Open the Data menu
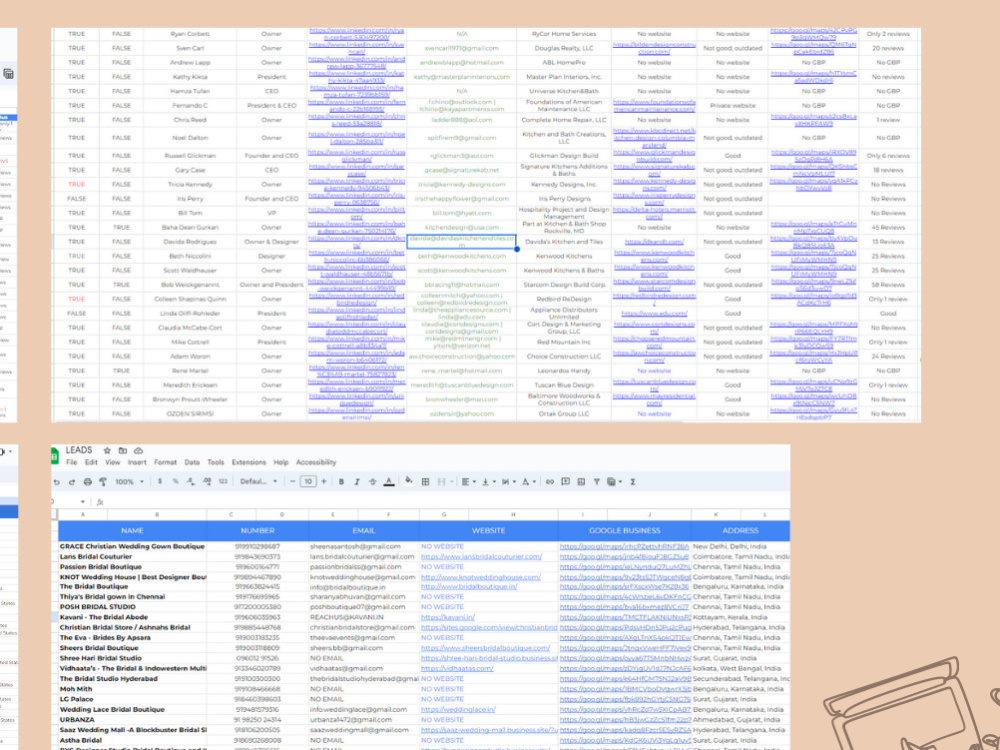Viewport: 1000px width, 750px height. tap(192, 462)
